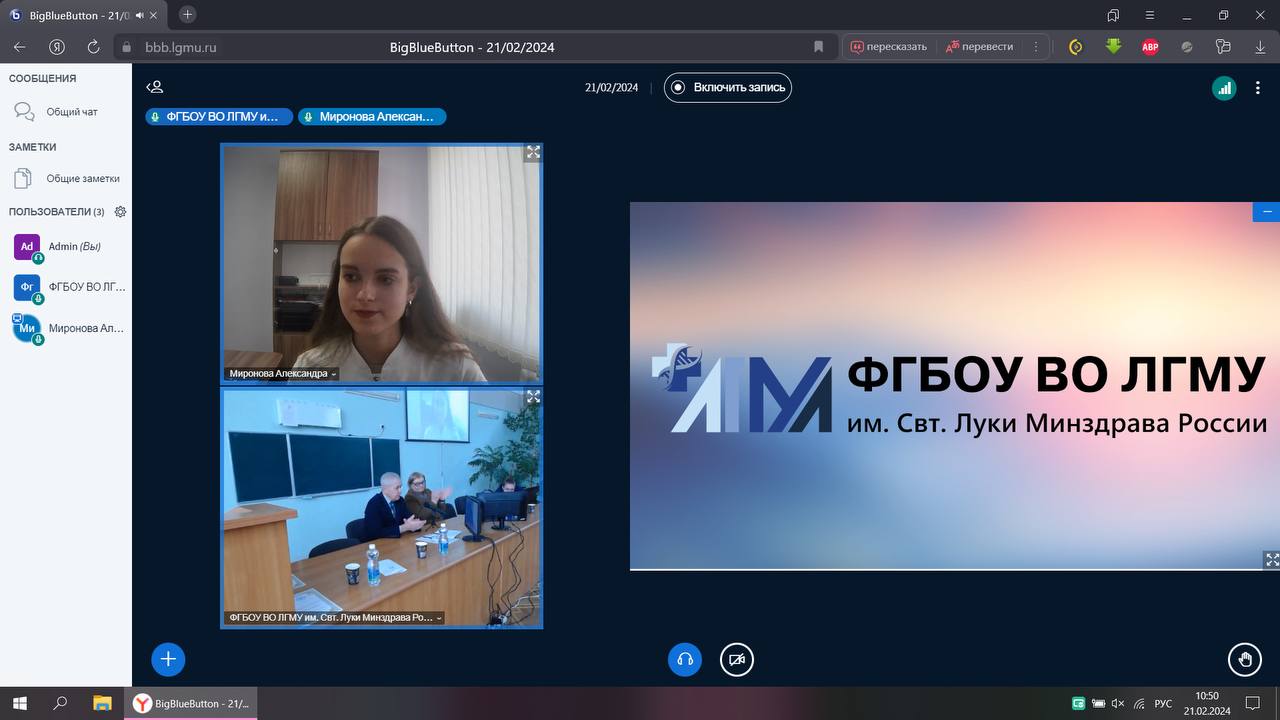The image size is (1280, 720).
Task: Open the ABP Adblock Plus extension
Action: [x=1150, y=47]
